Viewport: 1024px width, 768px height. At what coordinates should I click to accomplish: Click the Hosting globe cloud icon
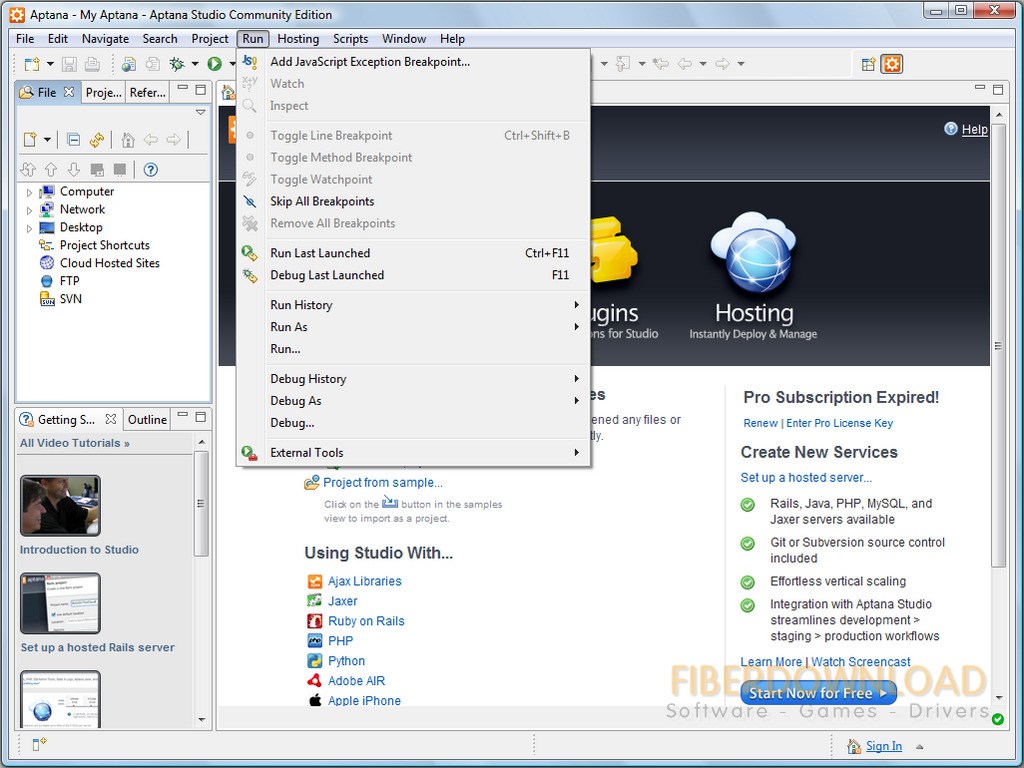click(753, 253)
